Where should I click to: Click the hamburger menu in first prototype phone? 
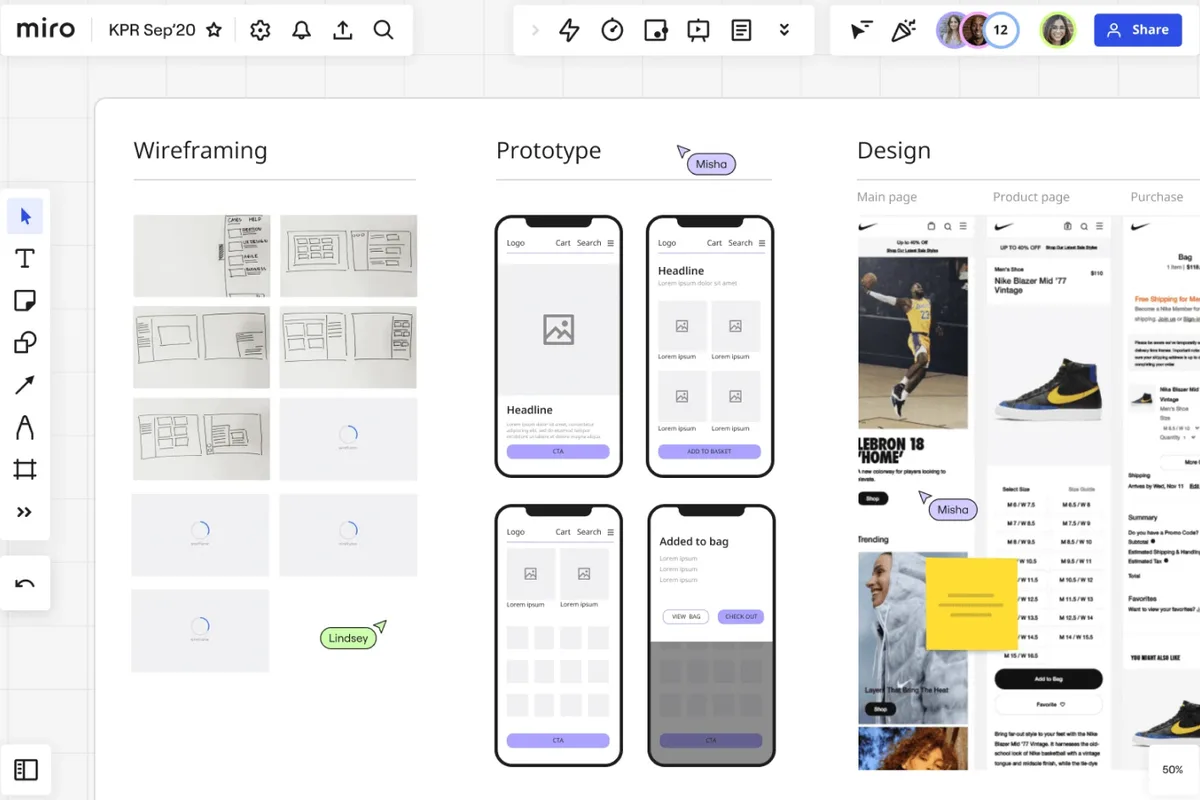click(x=611, y=243)
